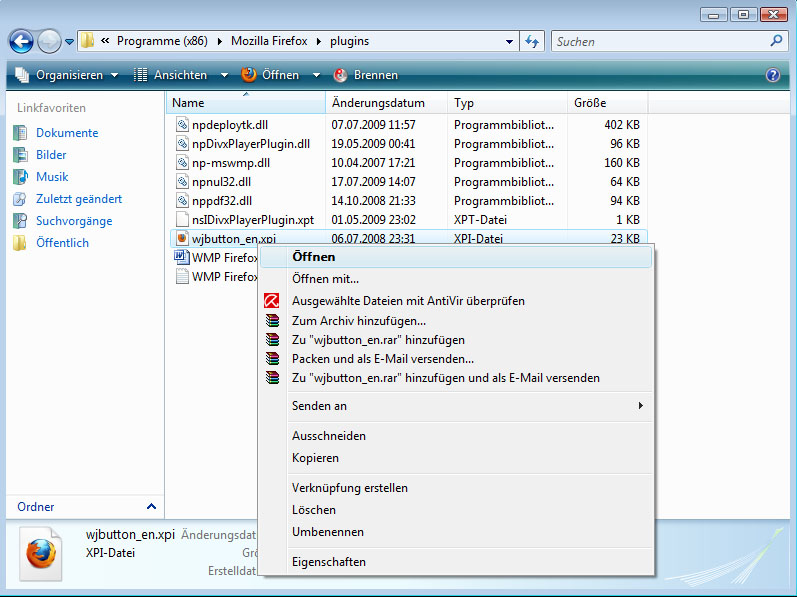
Task: Sort by Änderungsdatum column header
Action: click(x=386, y=103)
